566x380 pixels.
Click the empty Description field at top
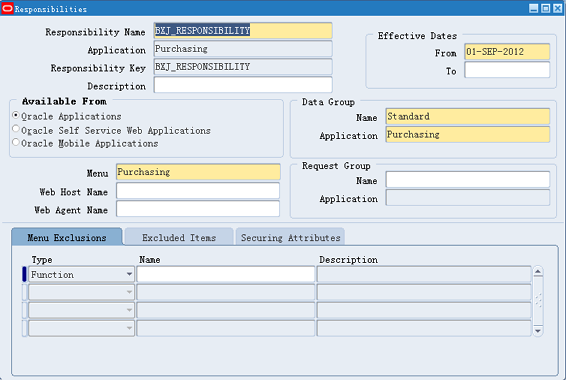(243, 85)
